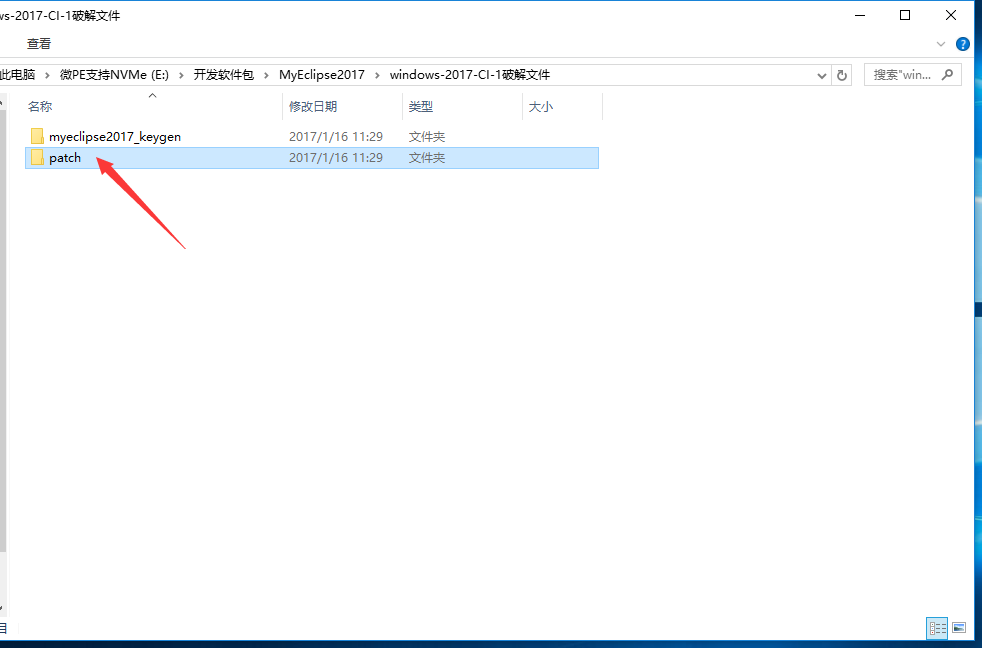Viewport: 982px width, 648px height.
Task: Minimize the Explorer window
Action: [x=860, y=15]
